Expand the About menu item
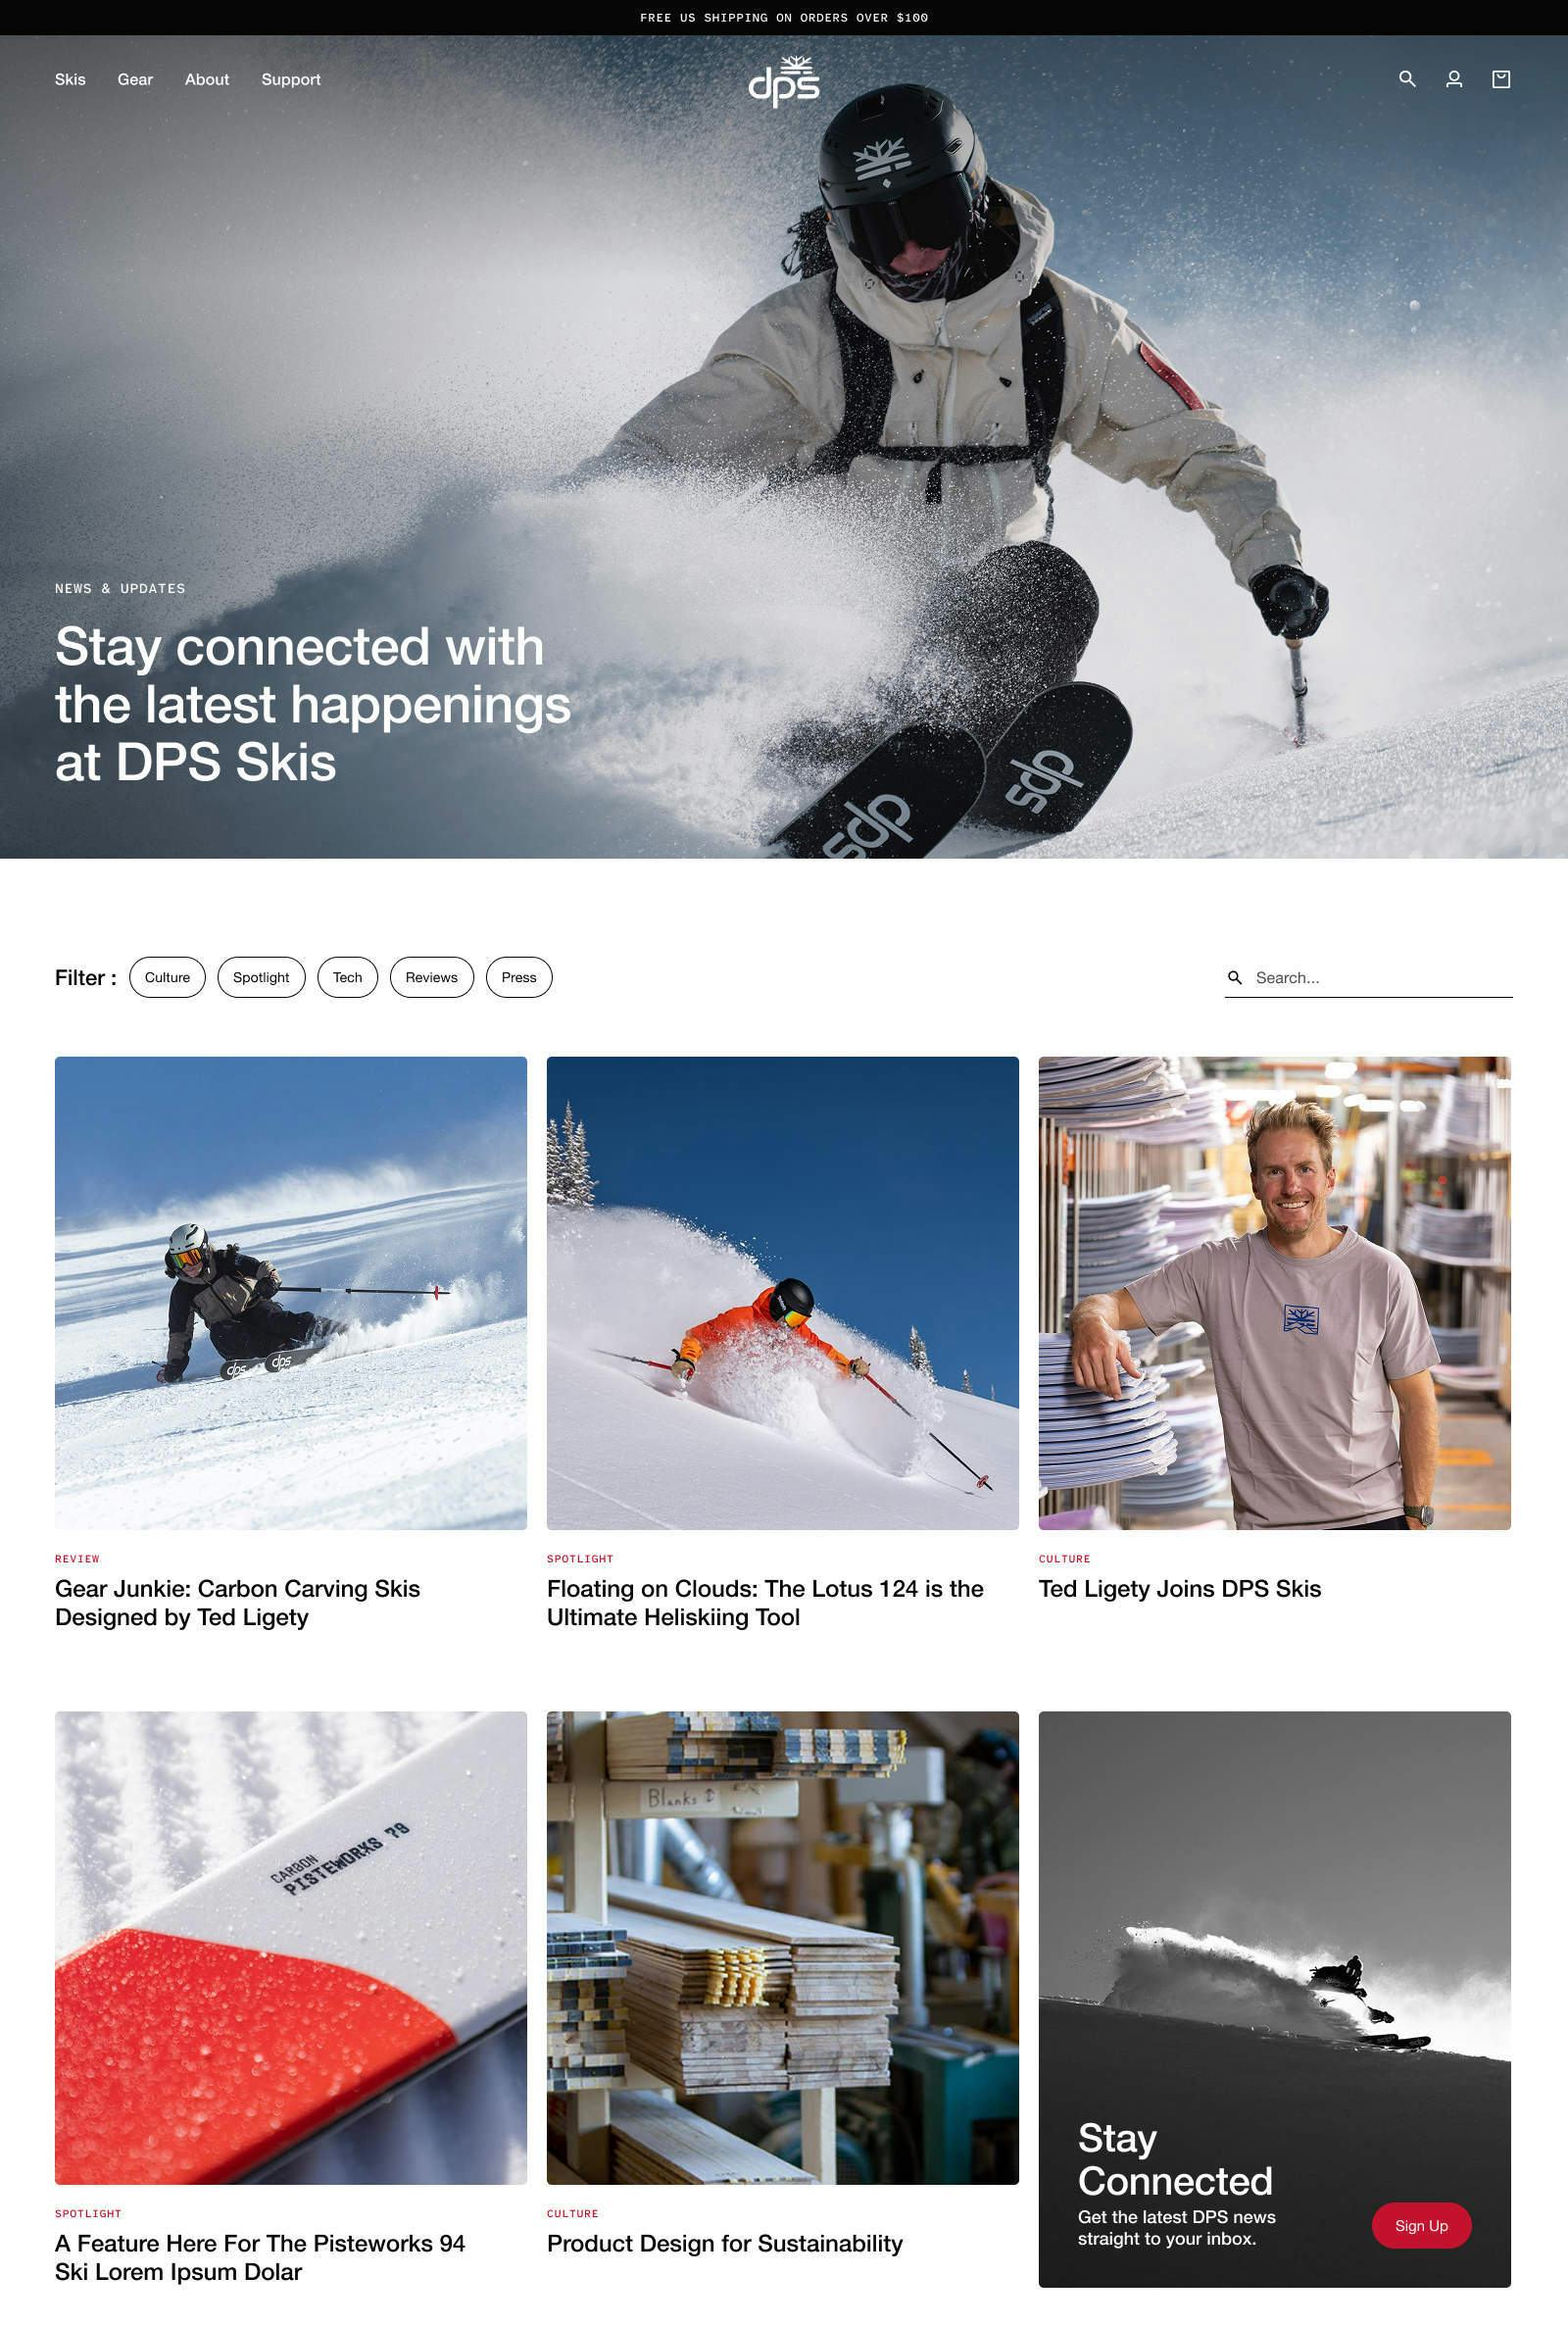1568x2326 pixels. [207, 79]
